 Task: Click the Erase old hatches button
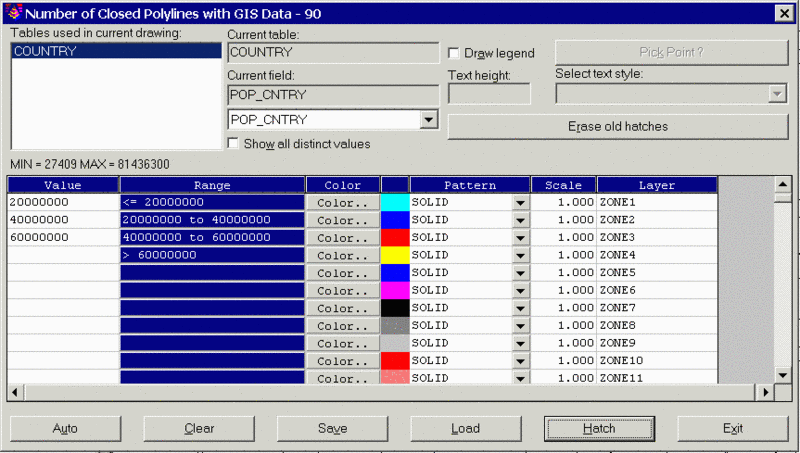pyautogui.click(x=618, y=127)
